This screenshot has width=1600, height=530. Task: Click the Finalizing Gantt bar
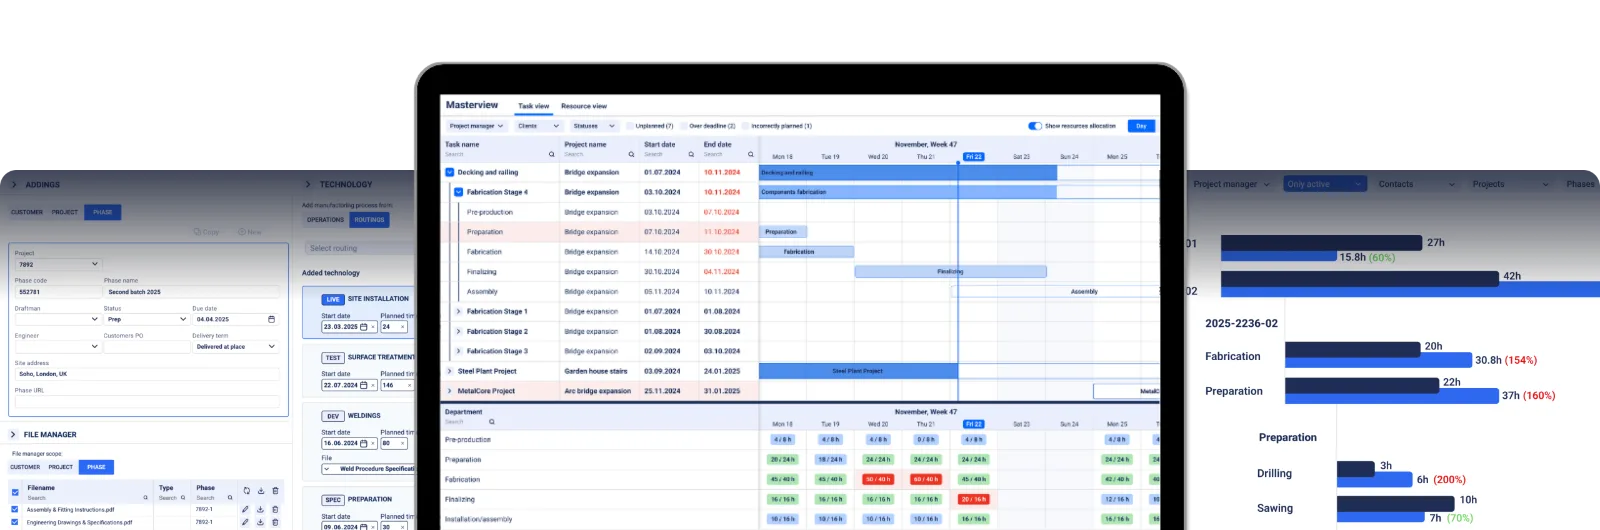(x=950, y=272)
